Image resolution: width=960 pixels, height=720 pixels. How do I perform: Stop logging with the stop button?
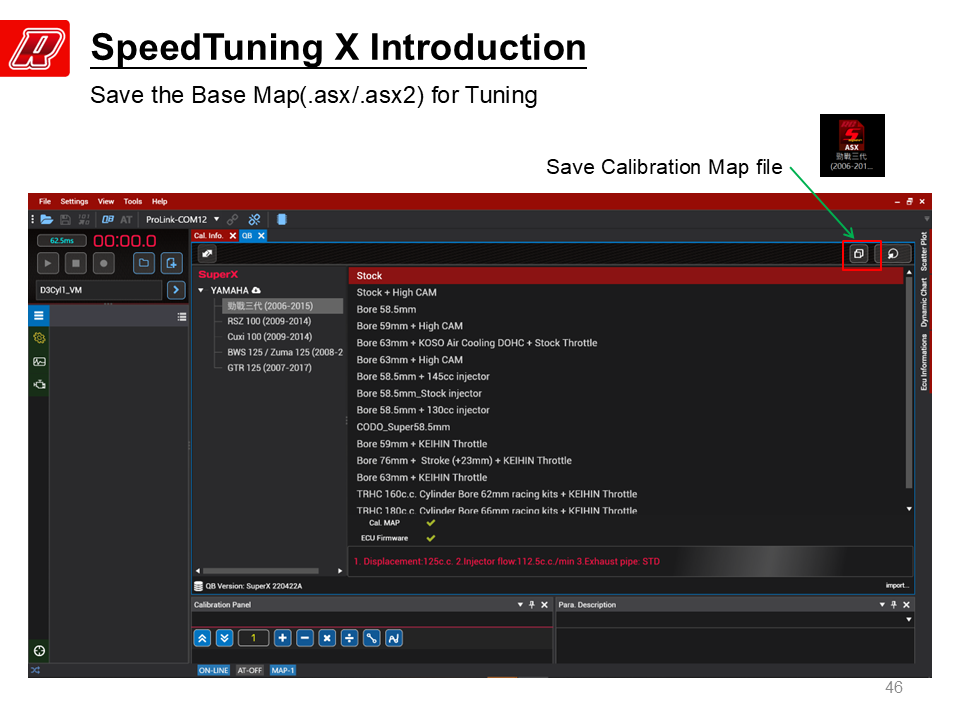click(76, 263)
